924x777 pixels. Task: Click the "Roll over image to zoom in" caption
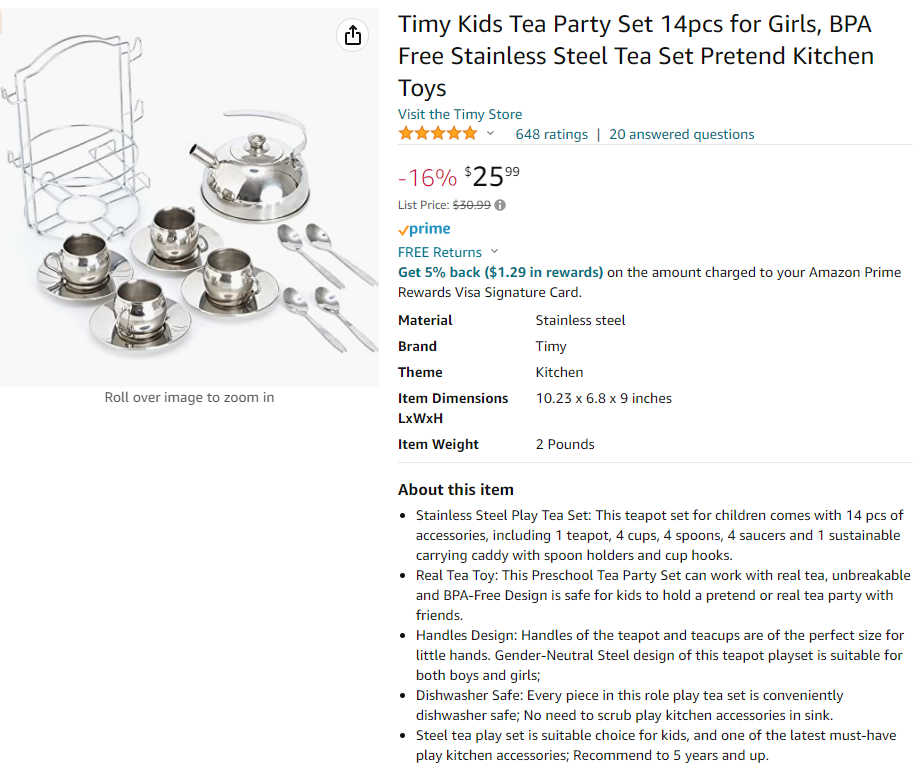(189, 397)
